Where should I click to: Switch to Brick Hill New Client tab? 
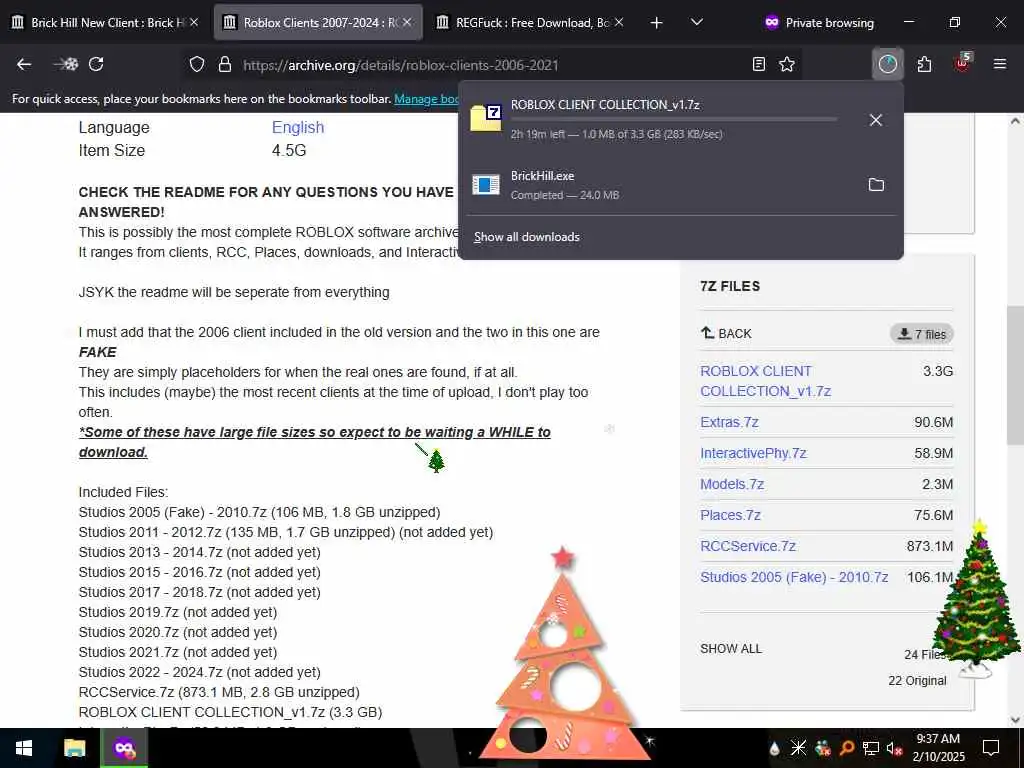click(98, 22)
